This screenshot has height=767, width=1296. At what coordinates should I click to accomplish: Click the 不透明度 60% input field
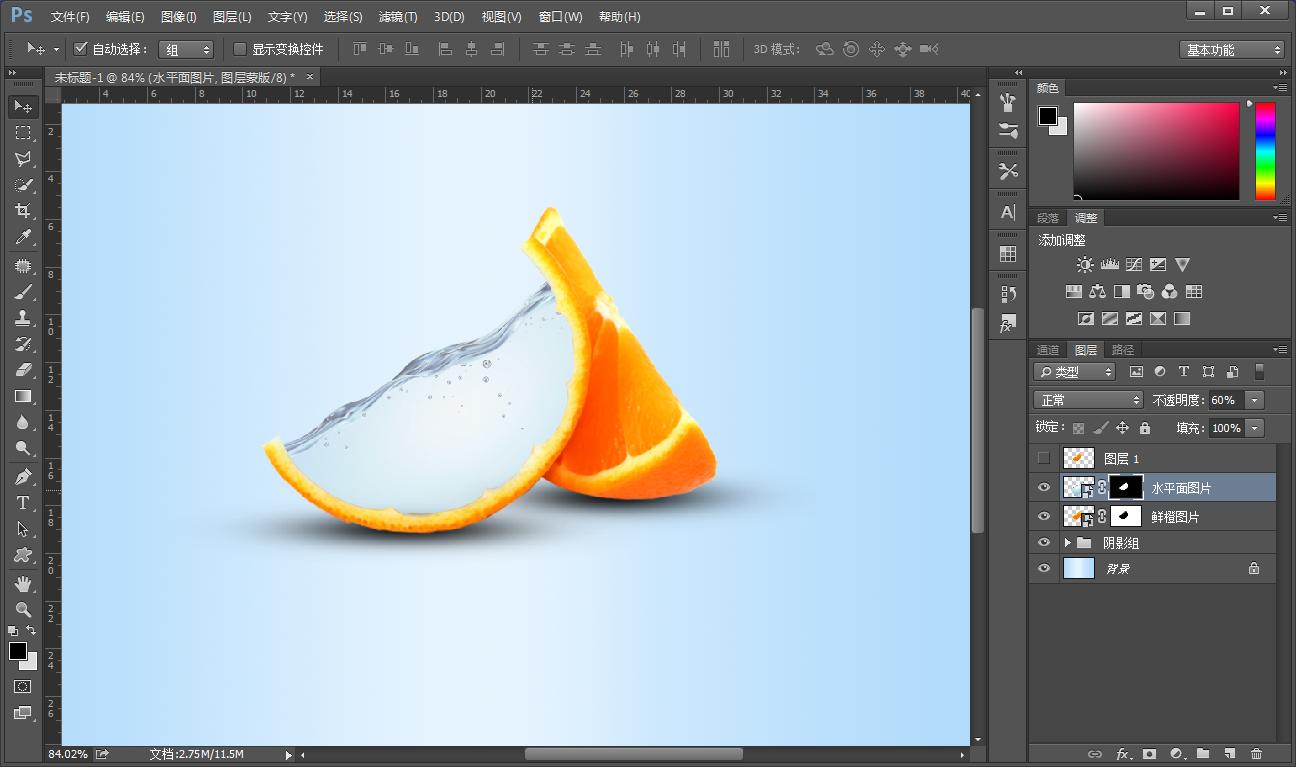(1224, 400)
